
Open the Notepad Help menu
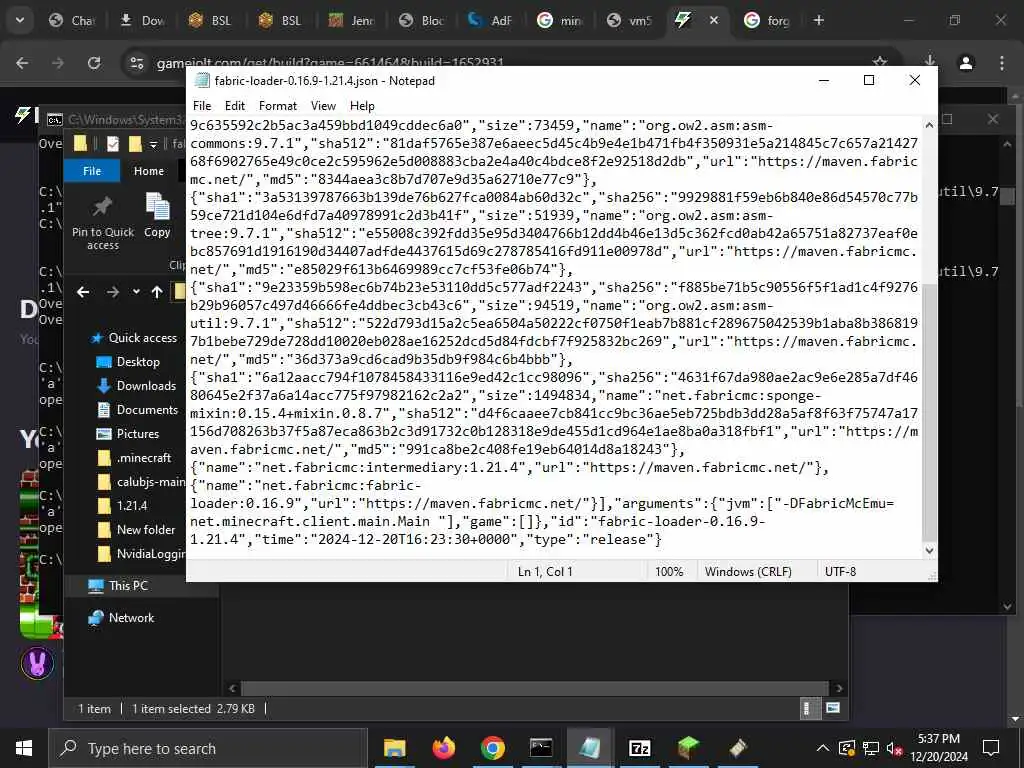362,106
